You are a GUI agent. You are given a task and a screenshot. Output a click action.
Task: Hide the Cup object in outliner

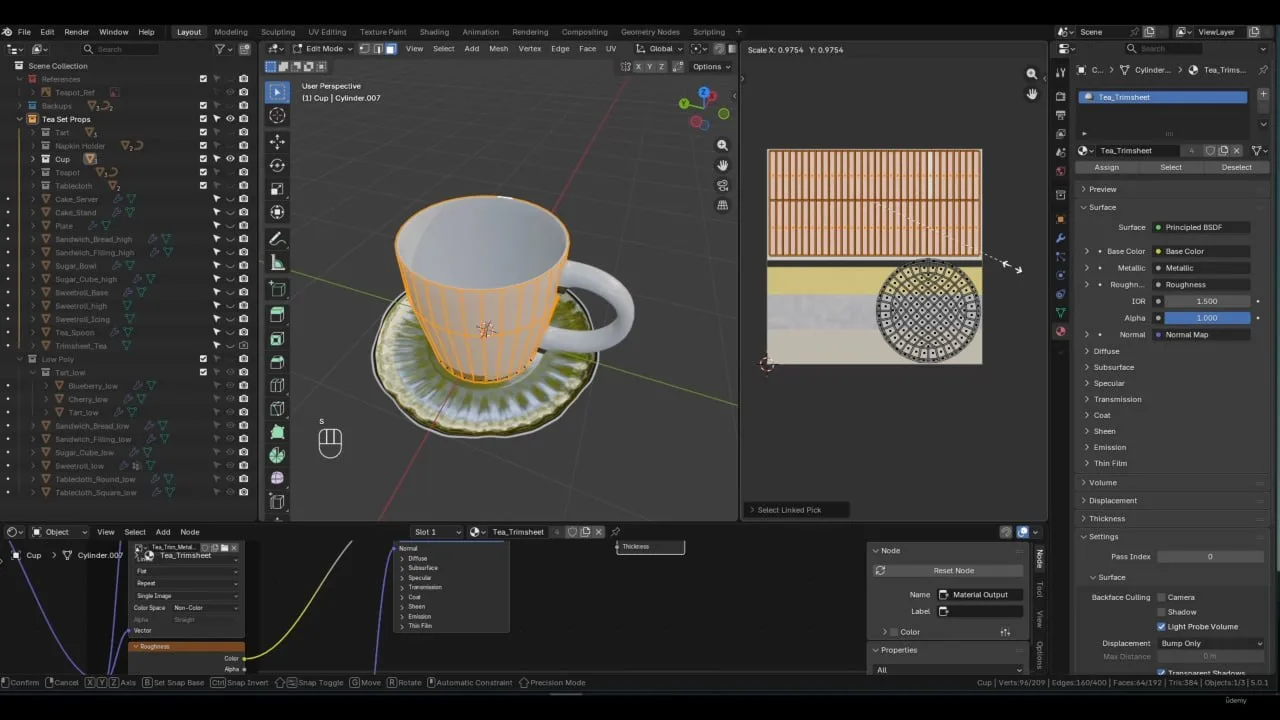pos(230,159)
